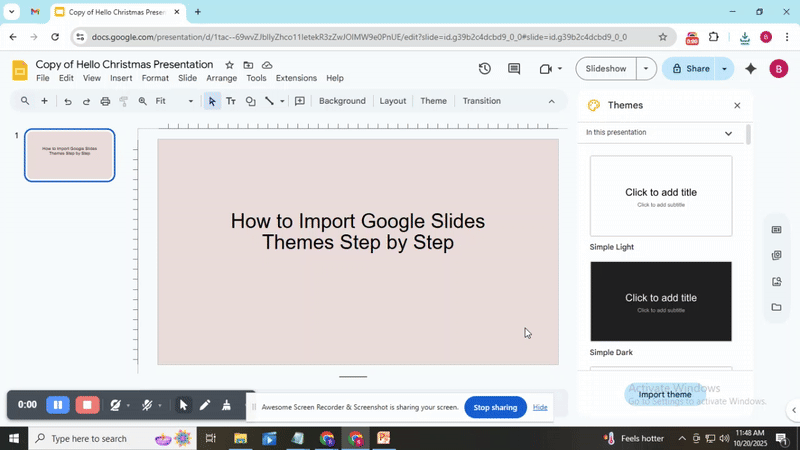Toggle the recorder microphone mute
The image size is (800, 450).
[147, 405]
